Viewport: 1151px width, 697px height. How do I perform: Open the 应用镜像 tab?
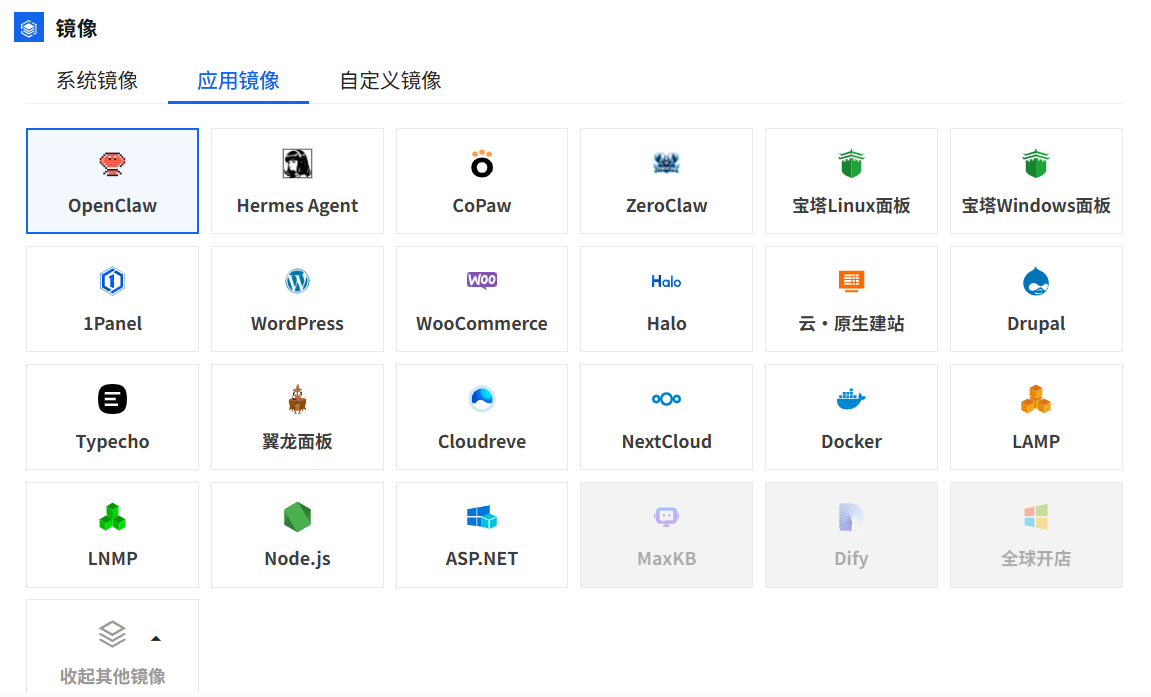(x=239, y=81)
